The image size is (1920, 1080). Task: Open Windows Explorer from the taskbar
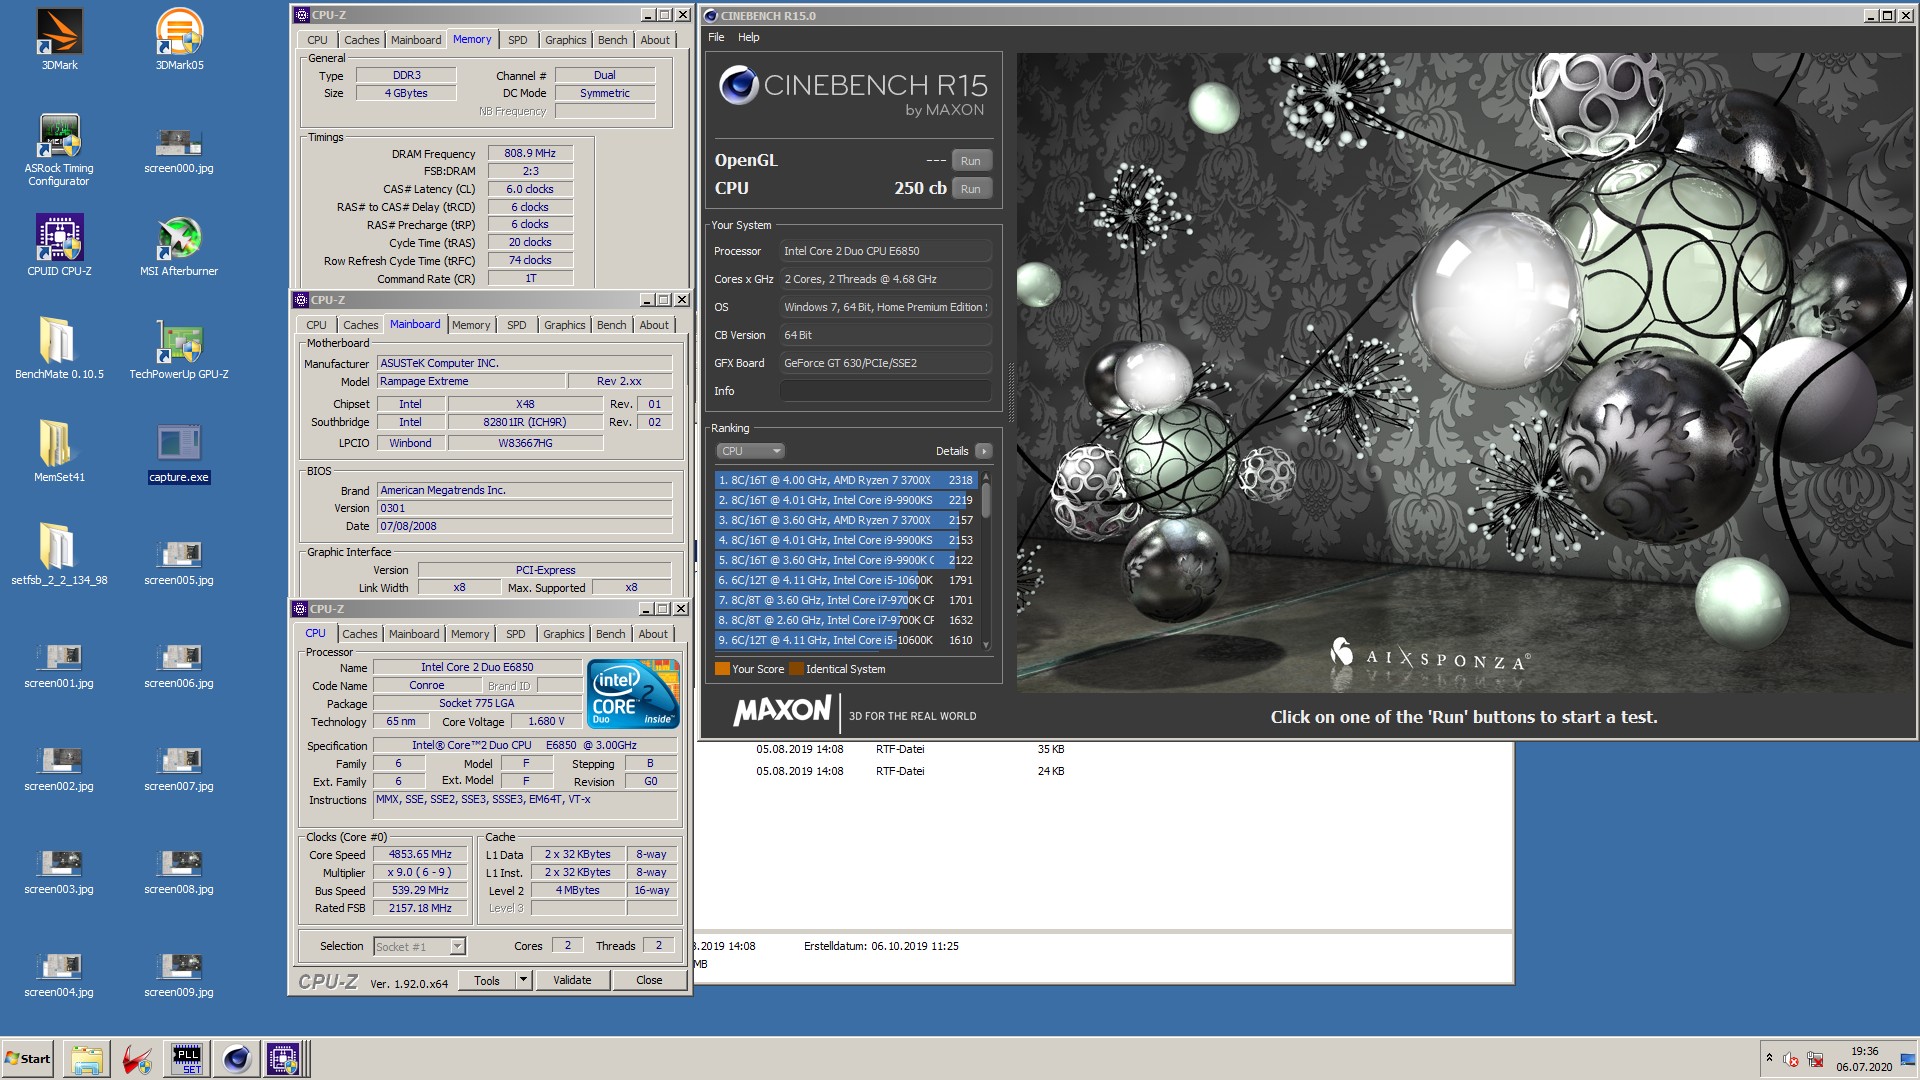pyautogui.click(x=87, y=1059)
